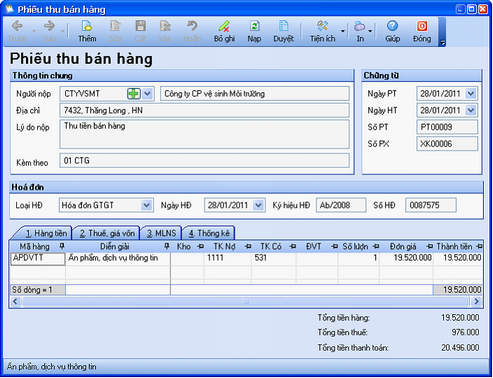The height and width of the screenshot is (378, 493).
Task: Click the pin icon on Số lượng column
Action: (376, 246)
